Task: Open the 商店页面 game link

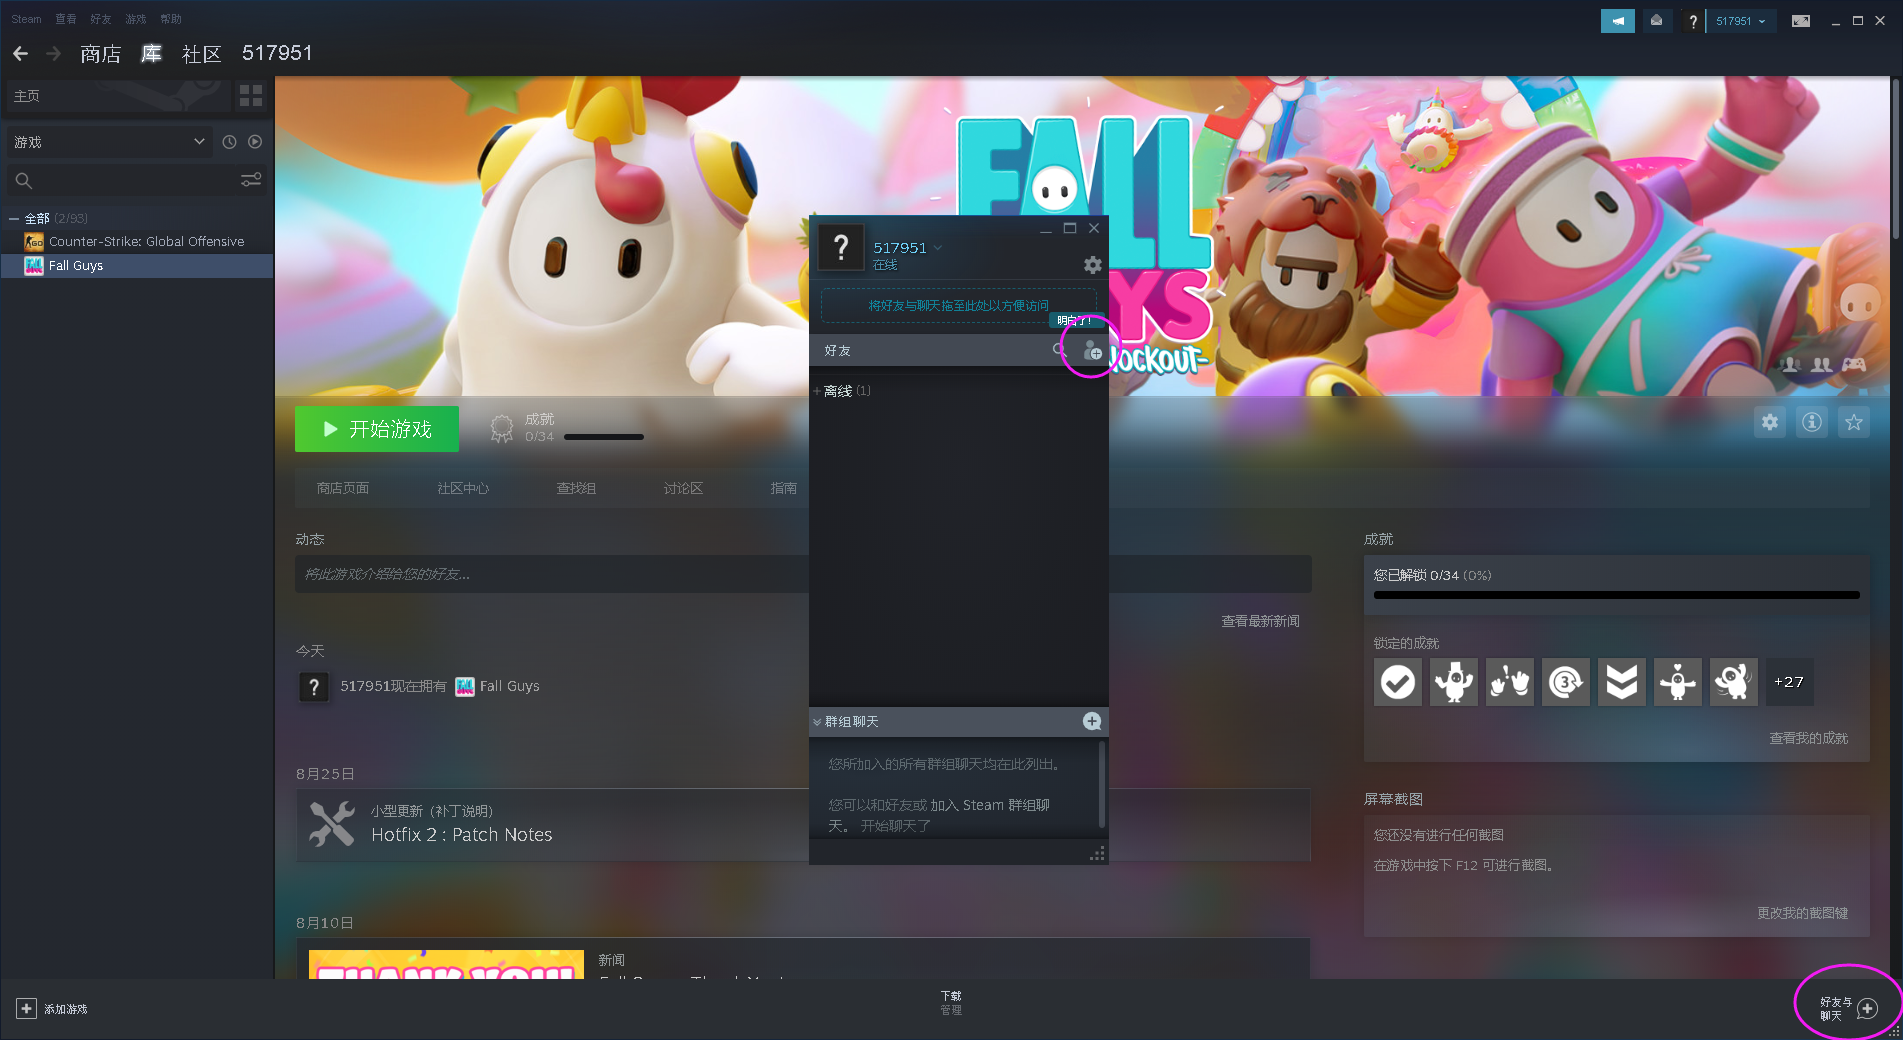Action: (x=343, y=488)
